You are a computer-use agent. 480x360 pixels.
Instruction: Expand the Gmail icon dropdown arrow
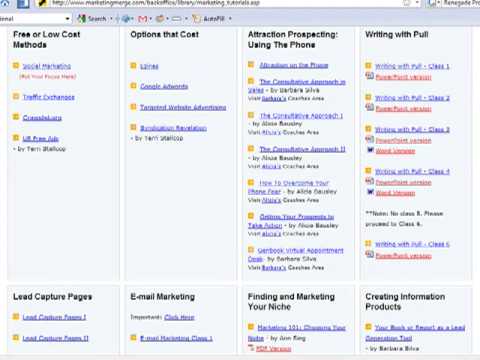coord(151,19)
